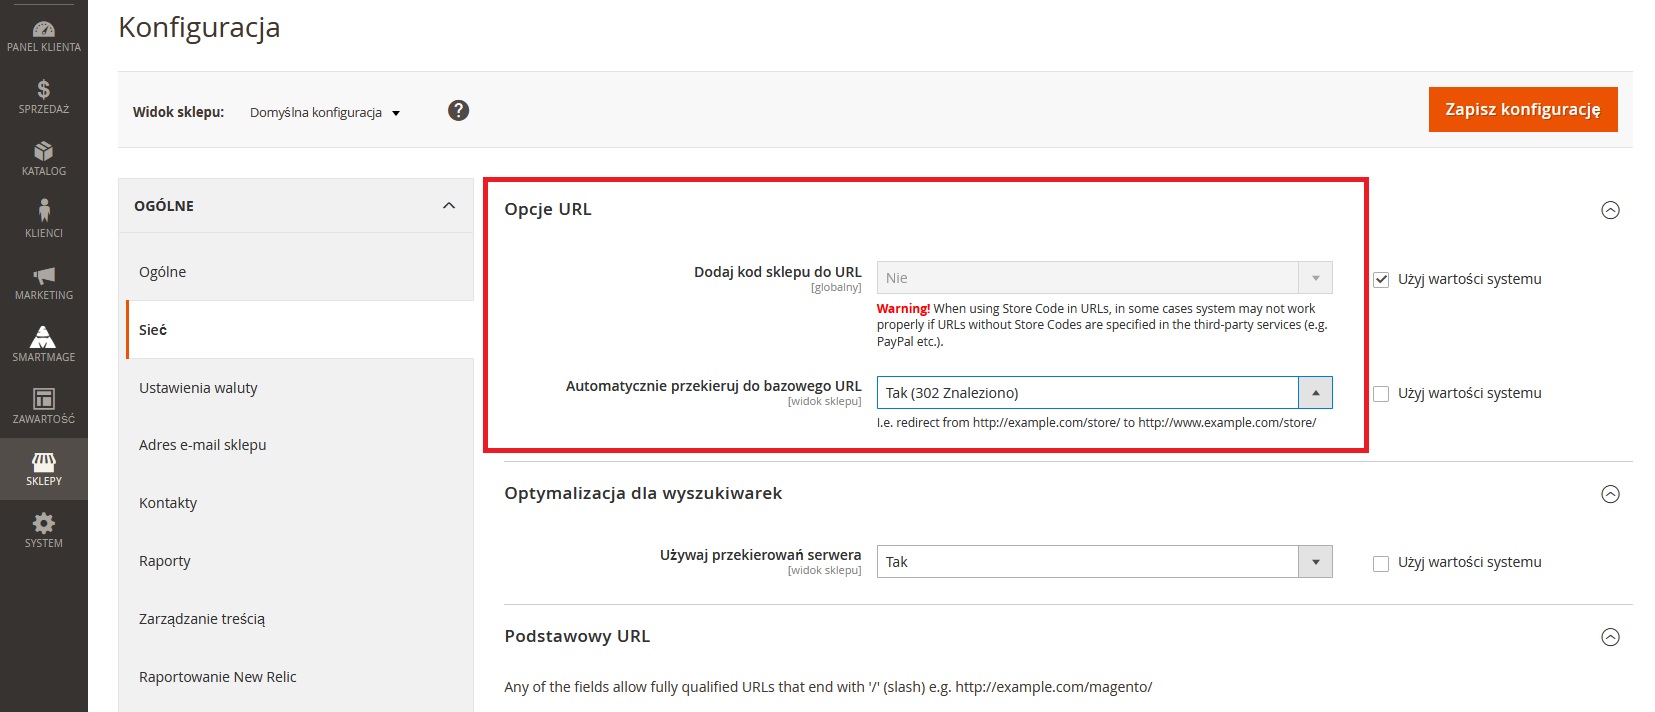Check system value for Używaj przekierowań serwera
The width and height of the screenshot is (1655, 712).
tap(1381, 563)
